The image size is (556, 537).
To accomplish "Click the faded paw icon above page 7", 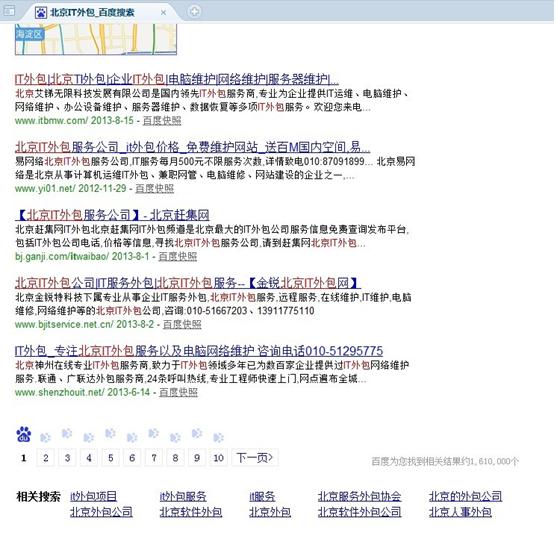I will click(x=154, y=433).
